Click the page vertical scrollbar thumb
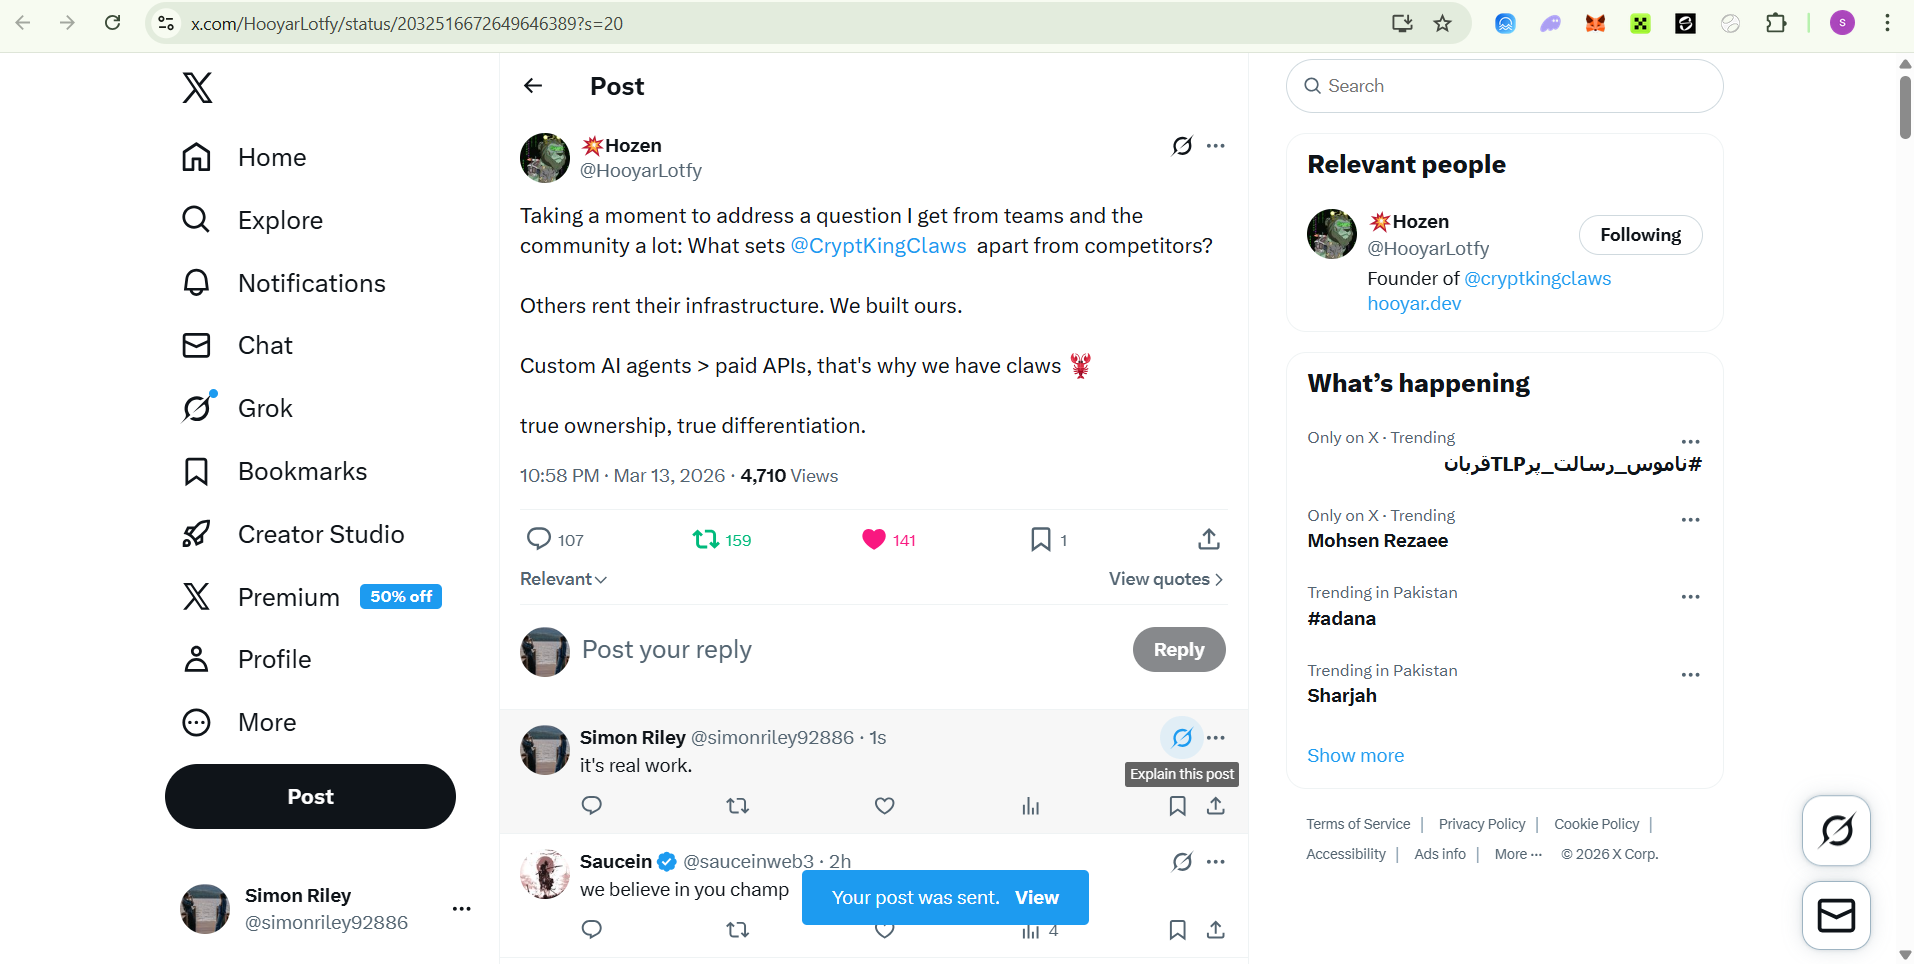The height and width of the screenshot is (964, 1914). [x=1905, y=107]
